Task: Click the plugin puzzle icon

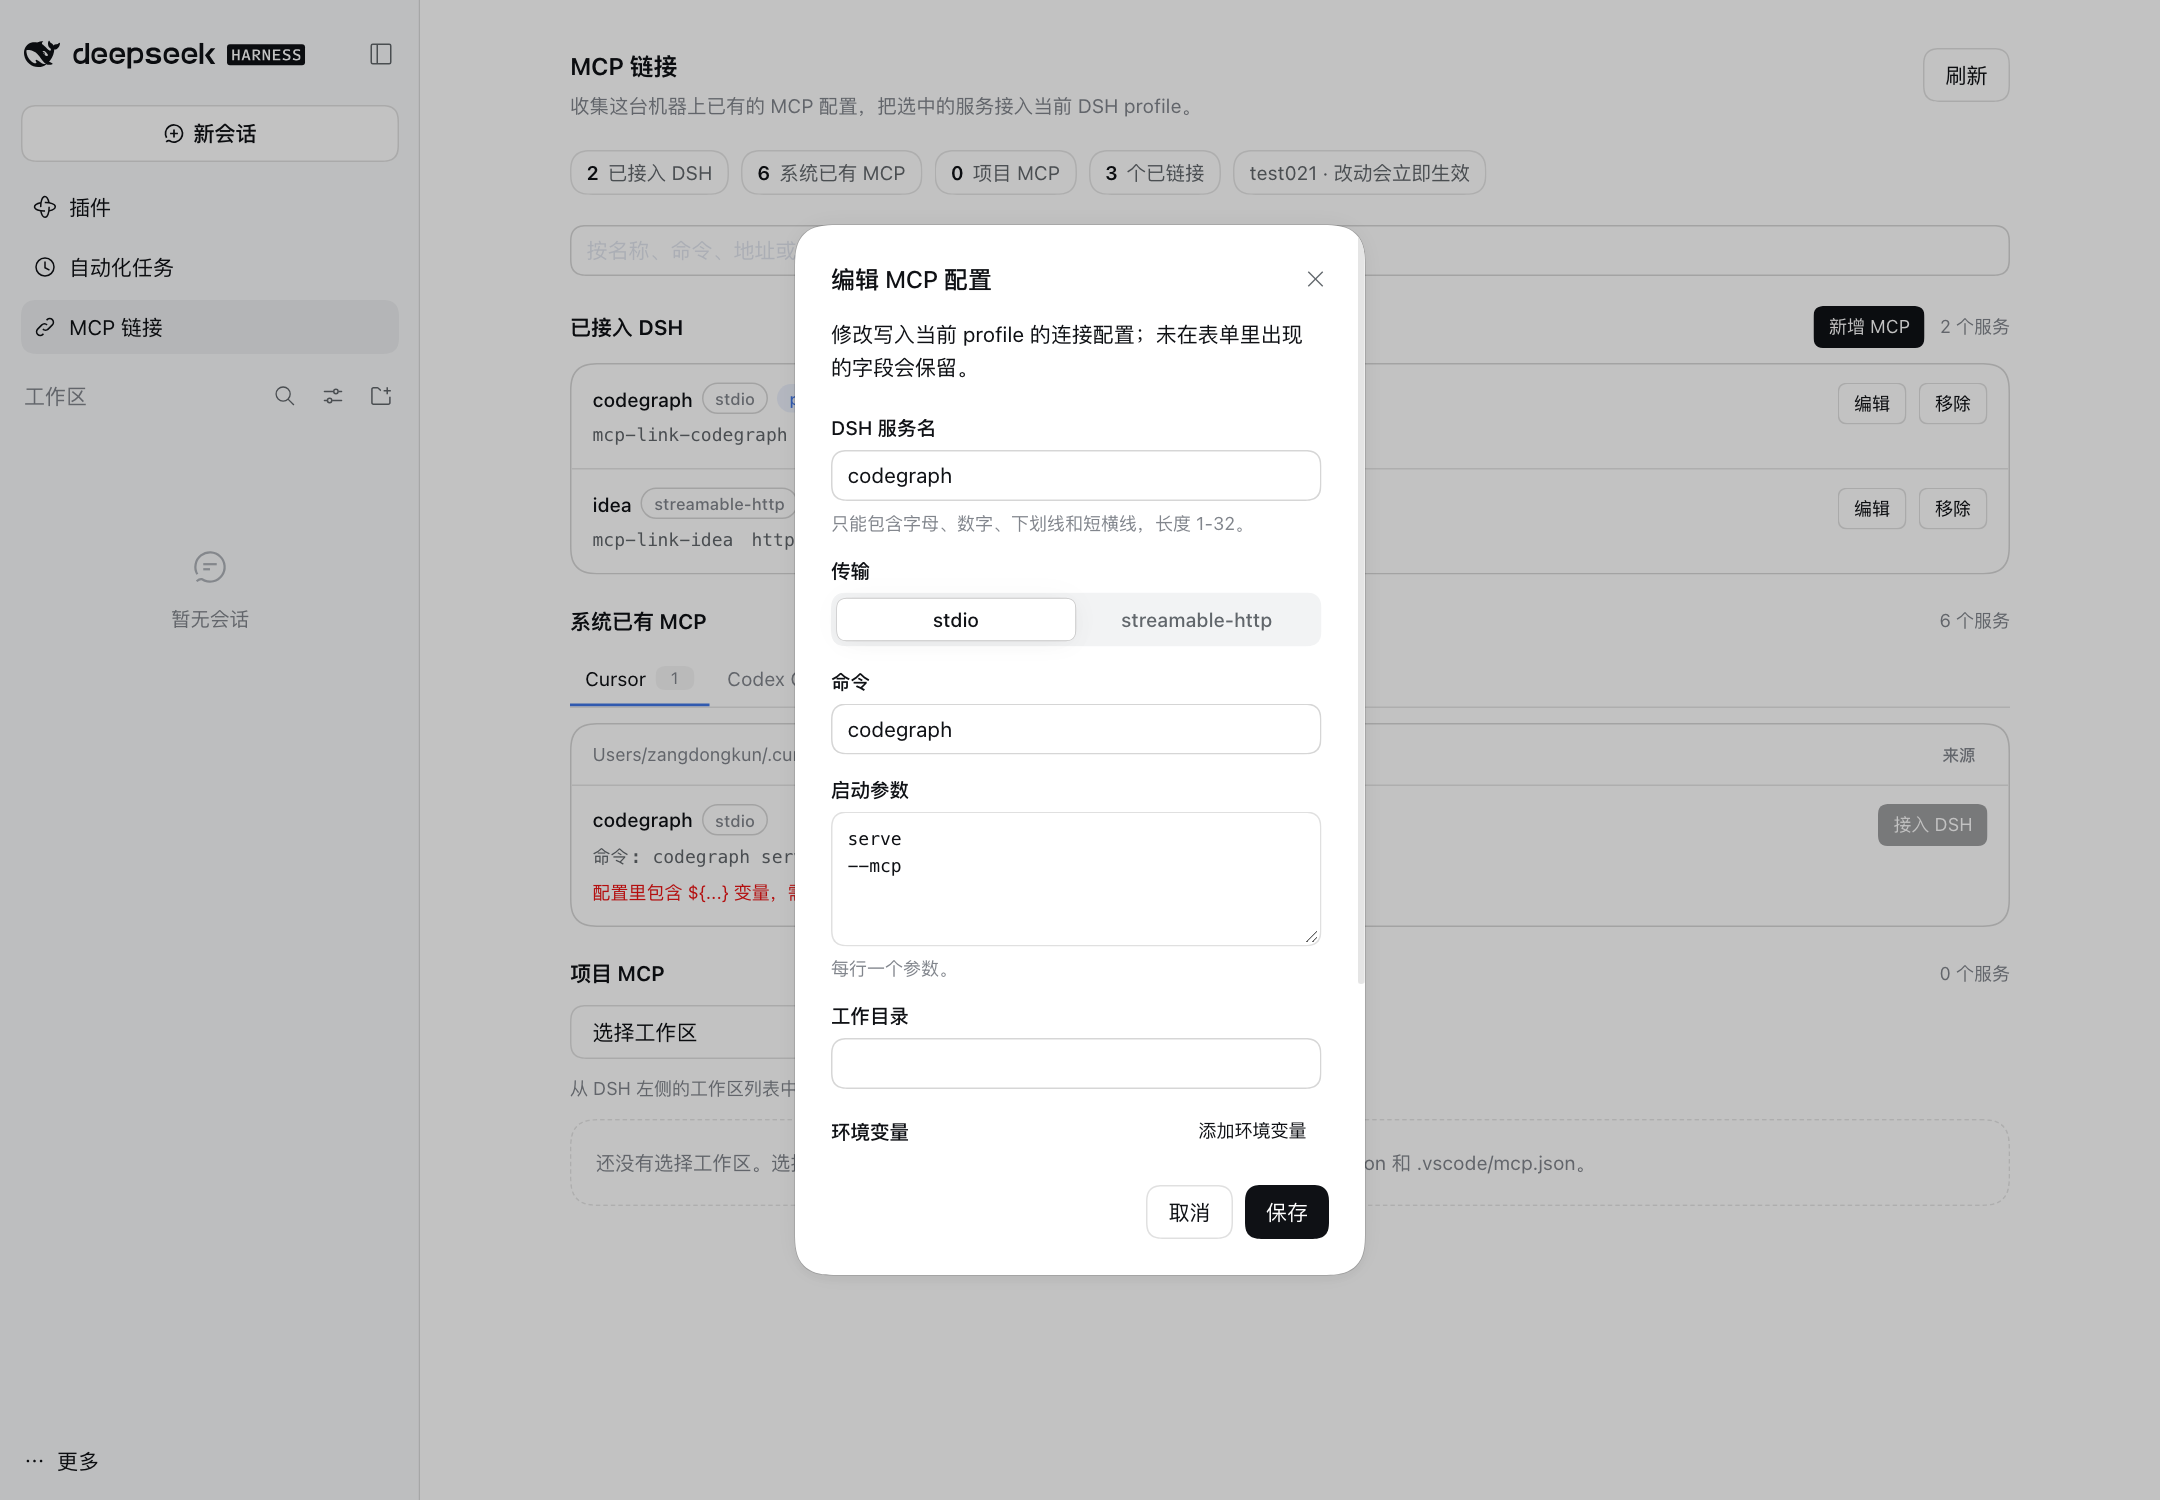Action: pyautogui.click(x=45, y=207)
